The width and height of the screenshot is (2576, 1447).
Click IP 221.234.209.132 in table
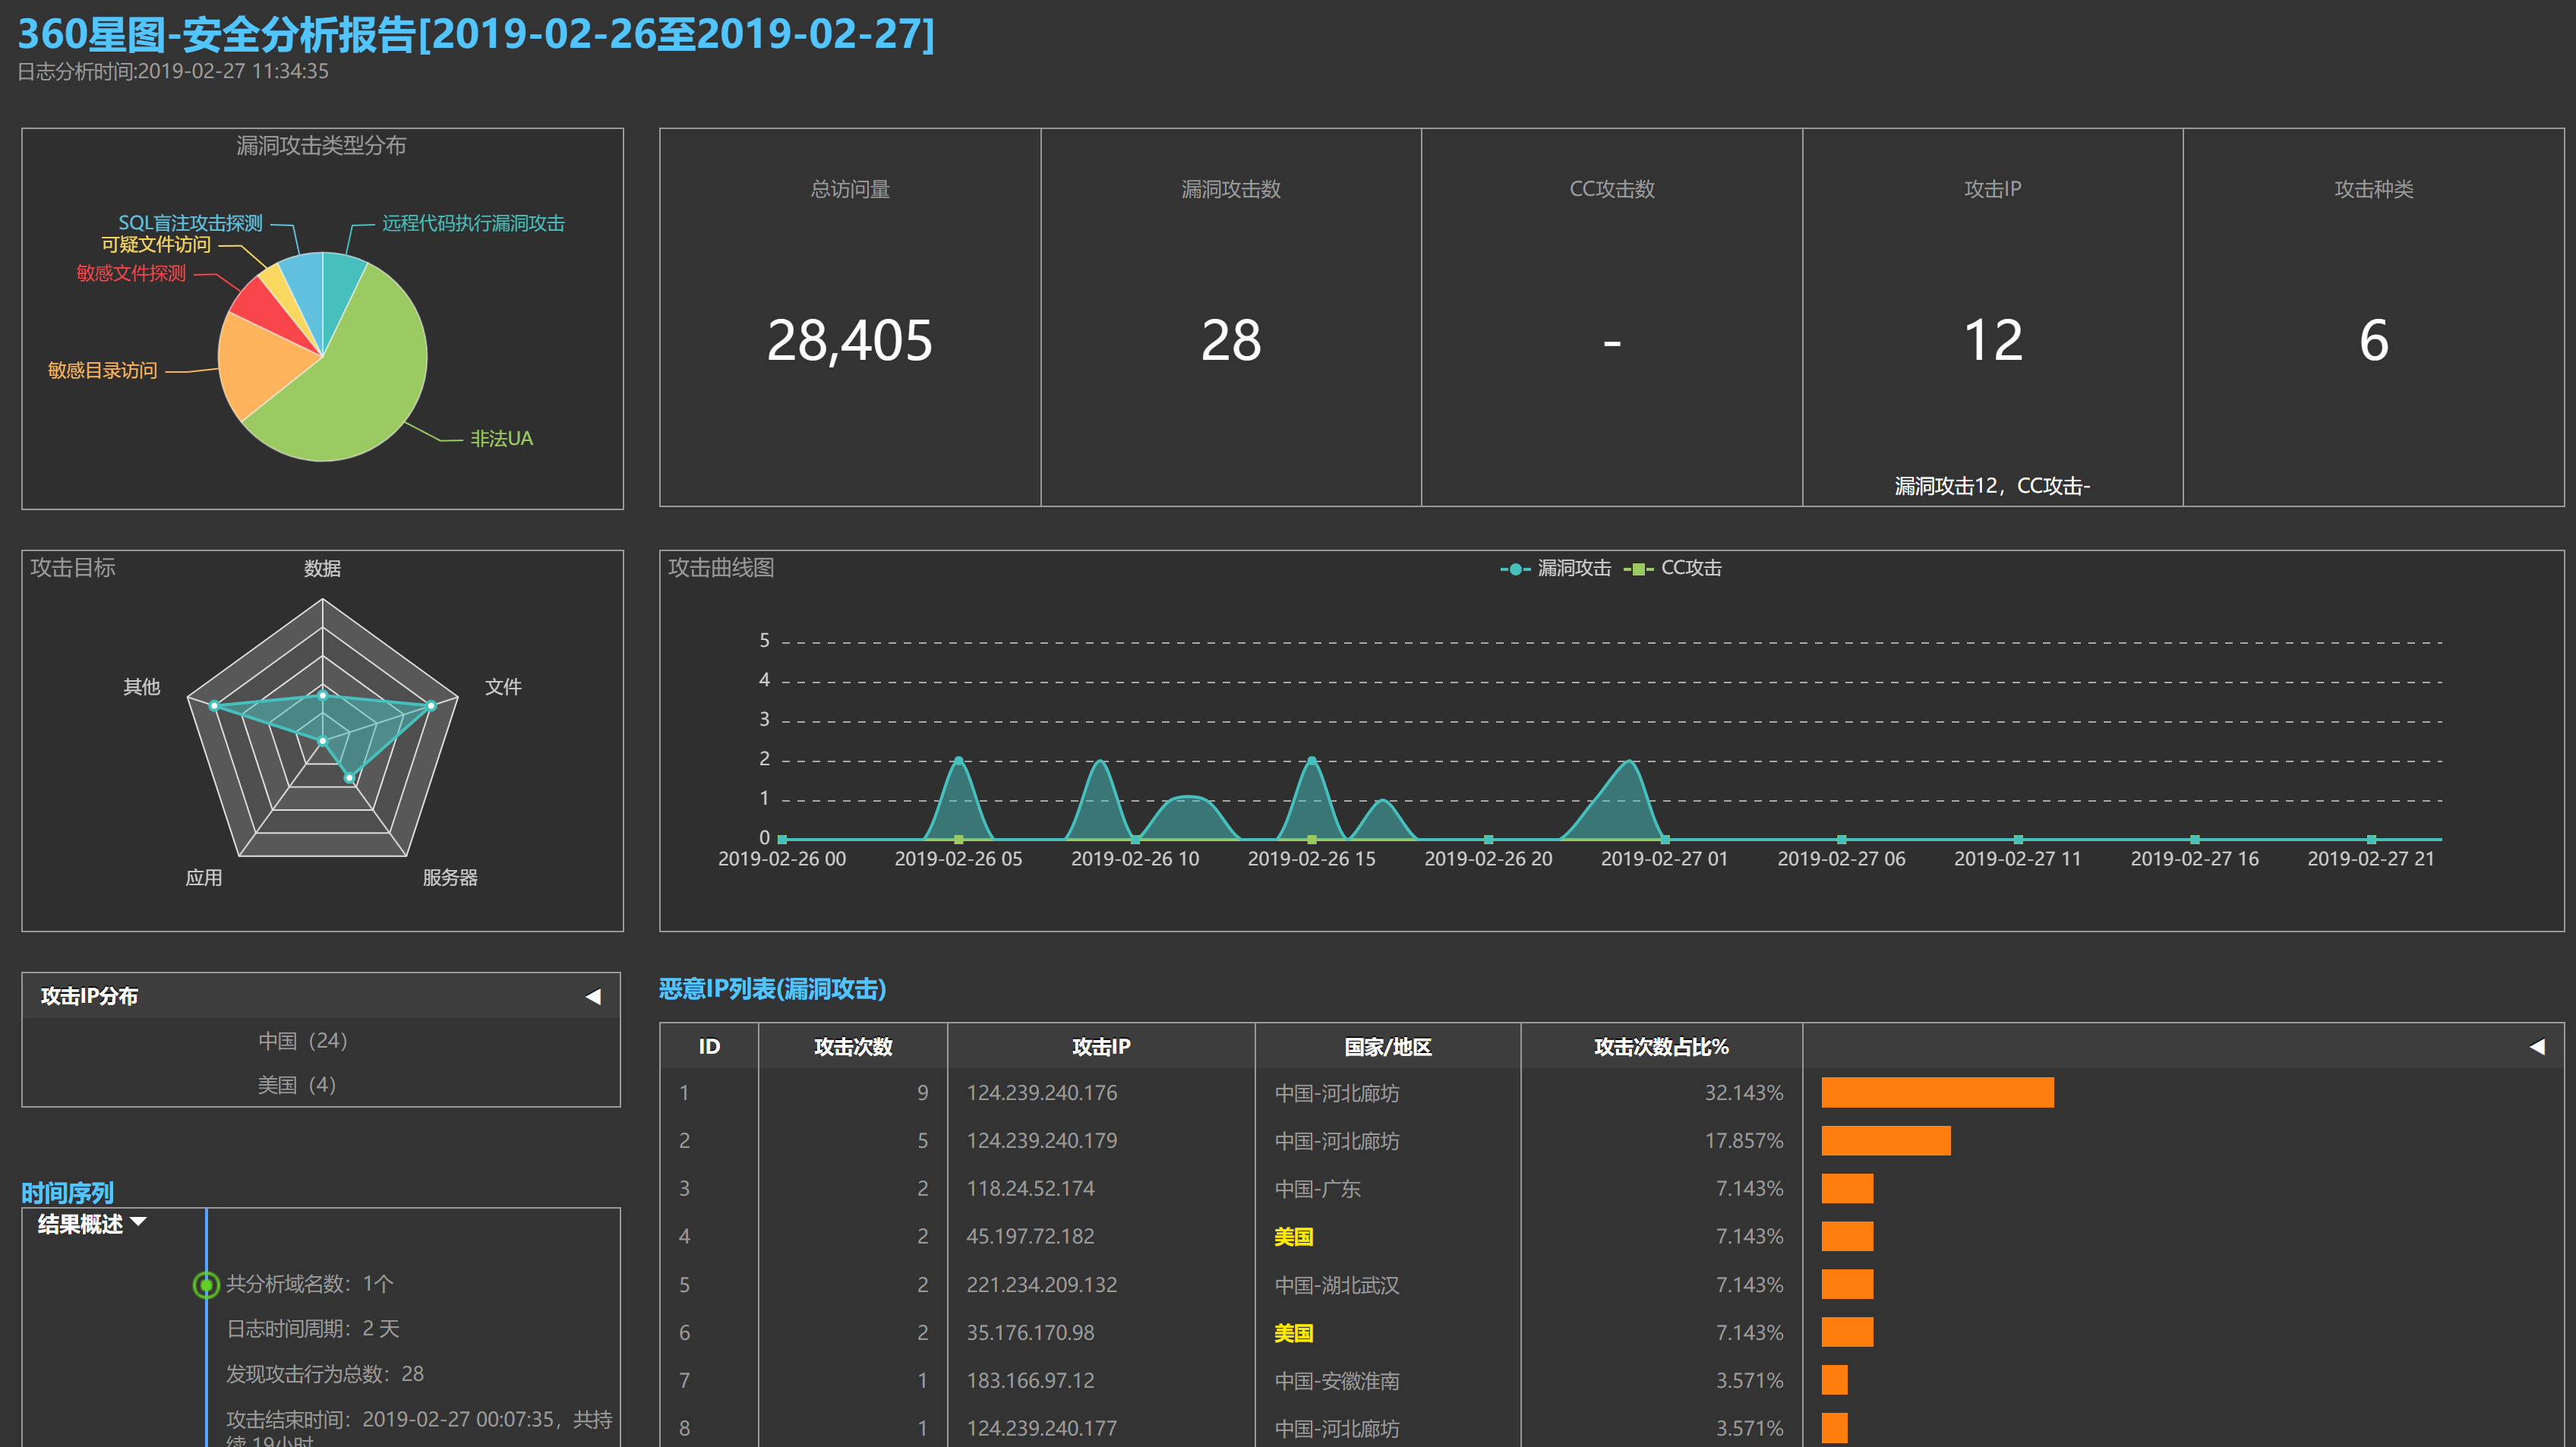click(x=1041, y=1284)
